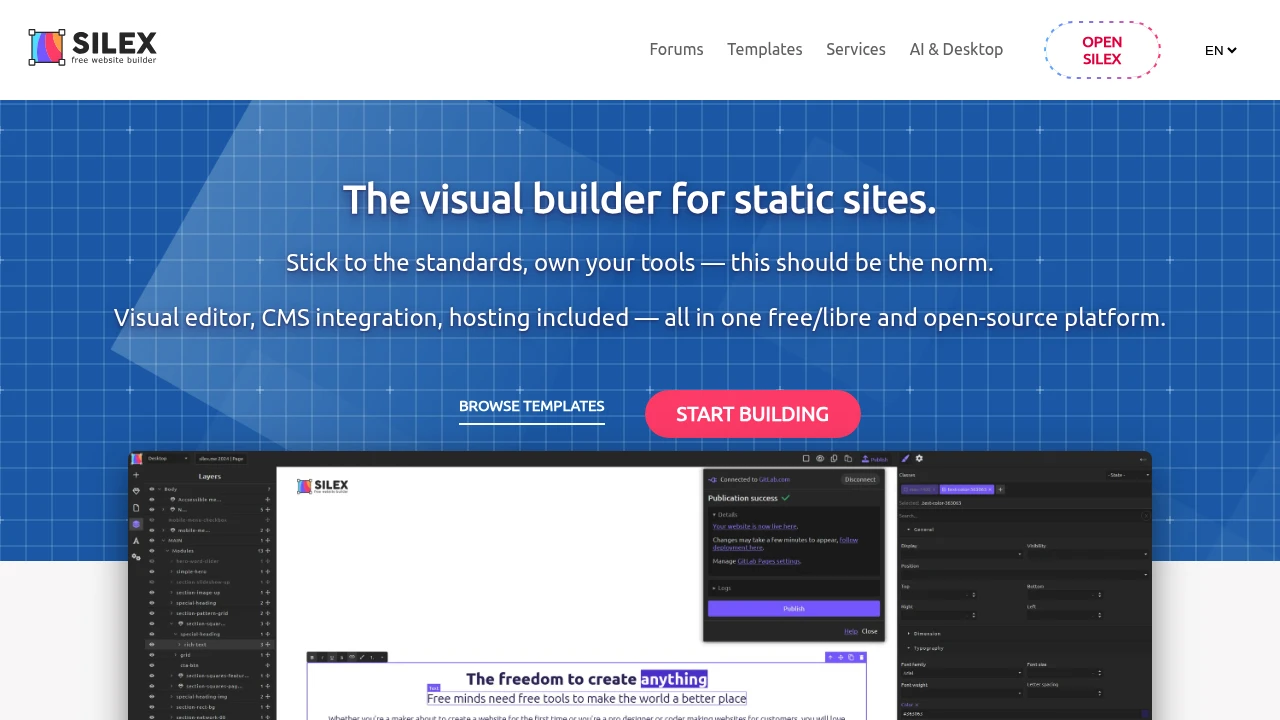Click the duplicate icon on selected element toolbar

point(851,657)
